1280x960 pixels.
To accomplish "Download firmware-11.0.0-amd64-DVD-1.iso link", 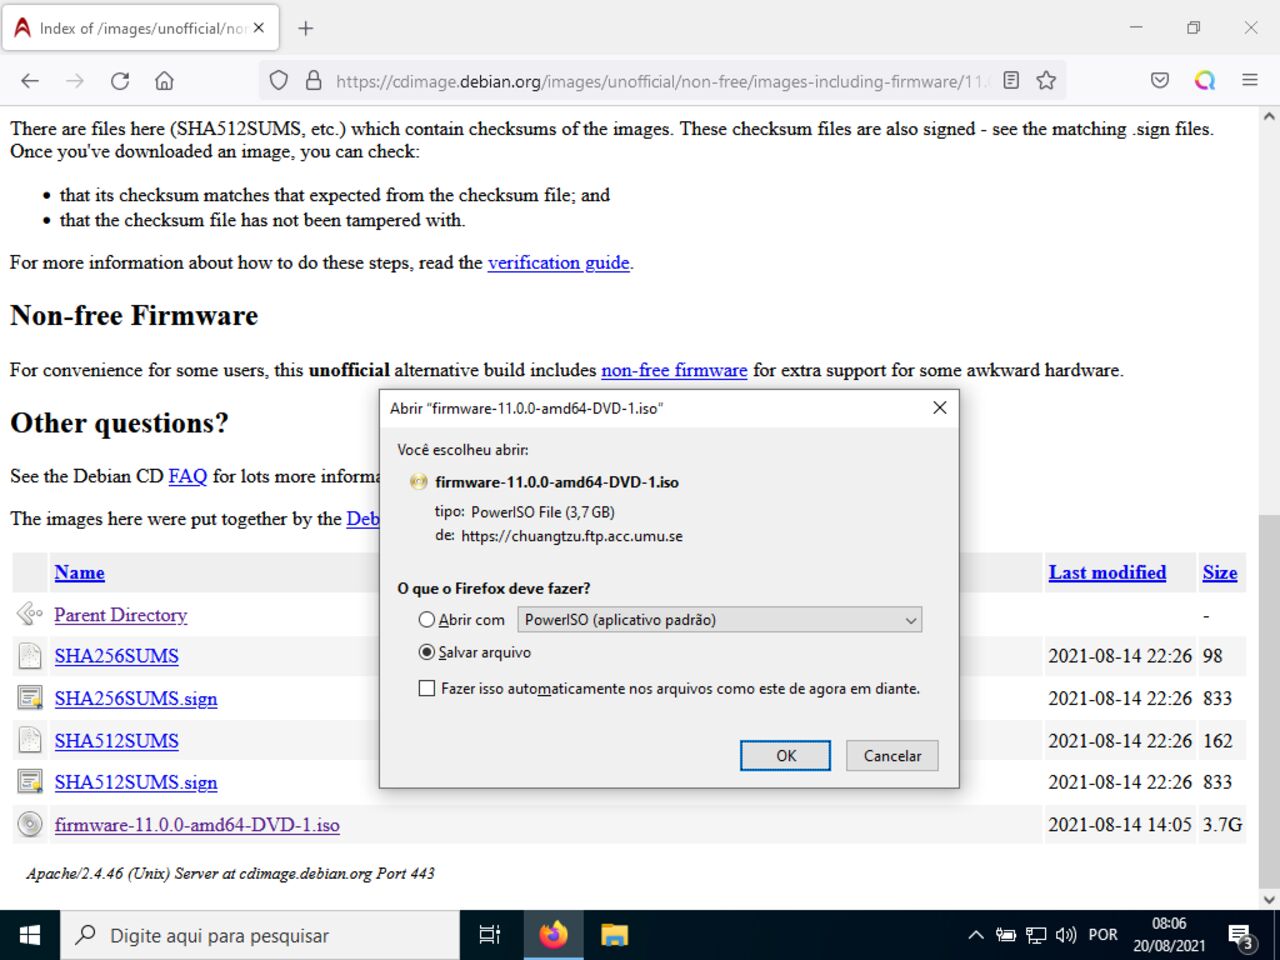I will tap(197, 825).
